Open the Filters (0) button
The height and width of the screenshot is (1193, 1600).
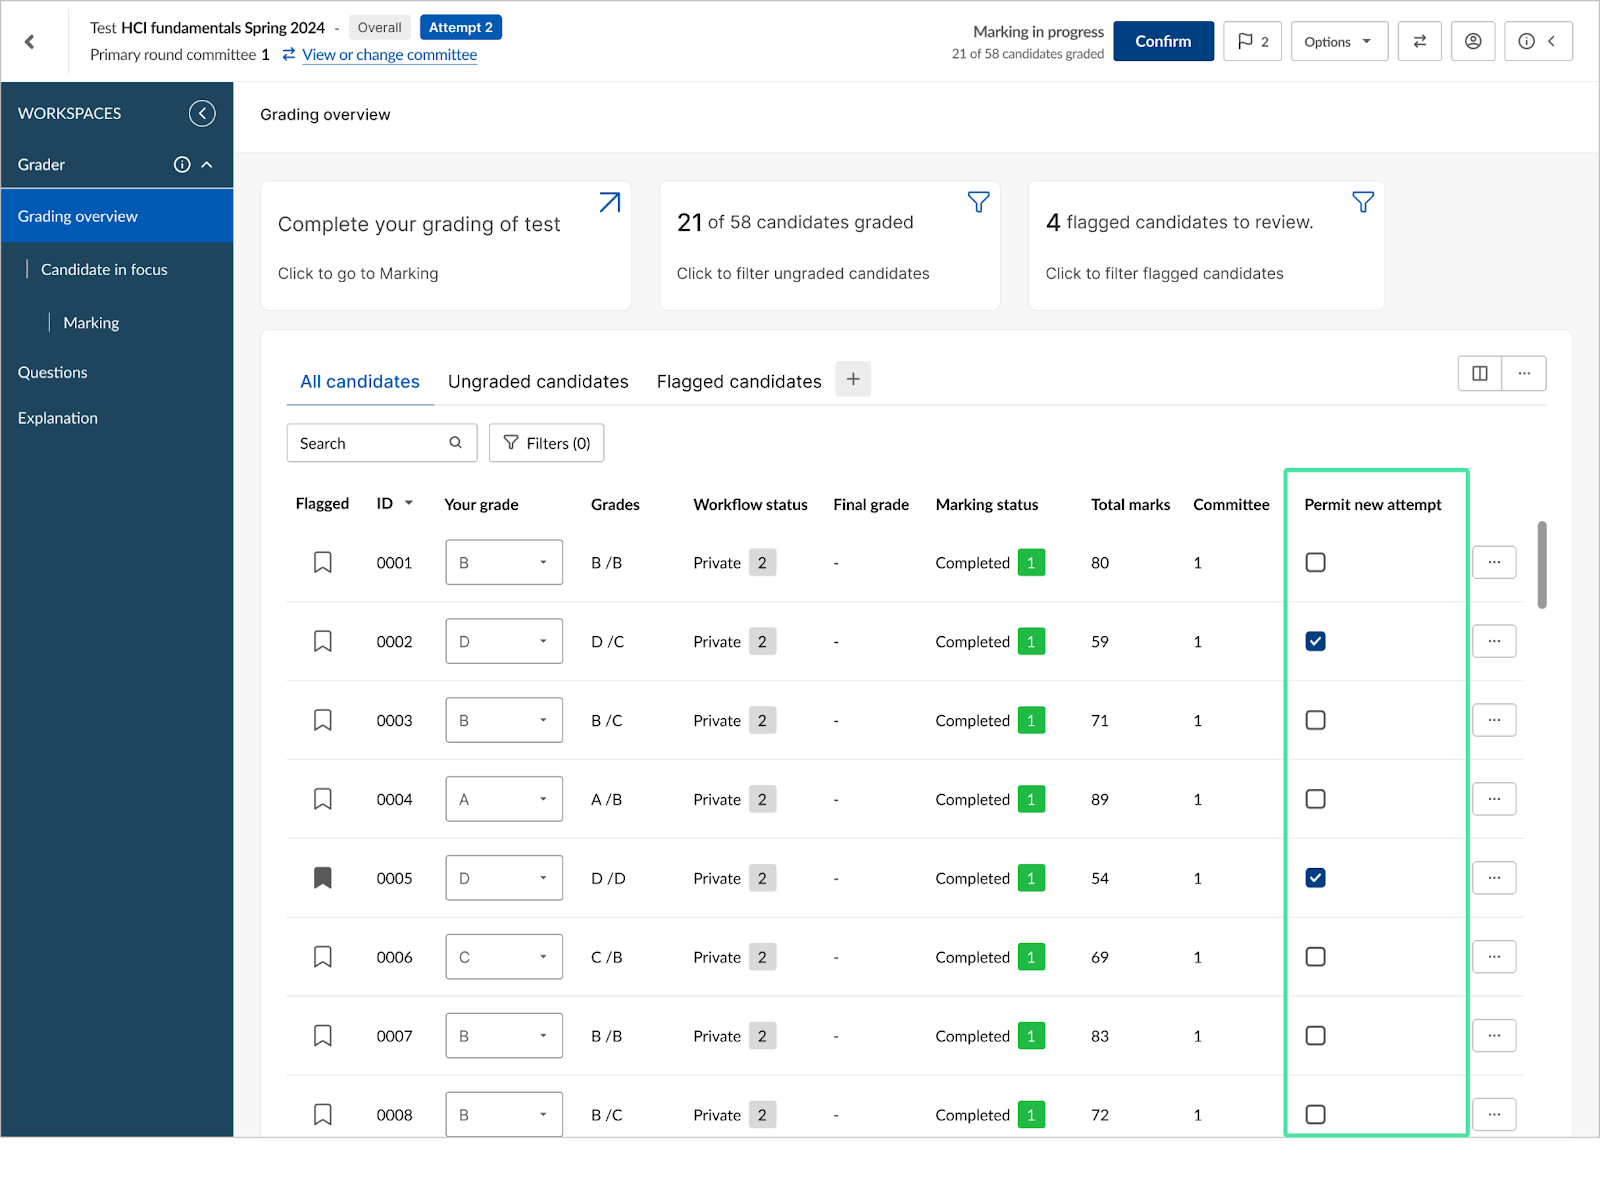tap(546, 442)
